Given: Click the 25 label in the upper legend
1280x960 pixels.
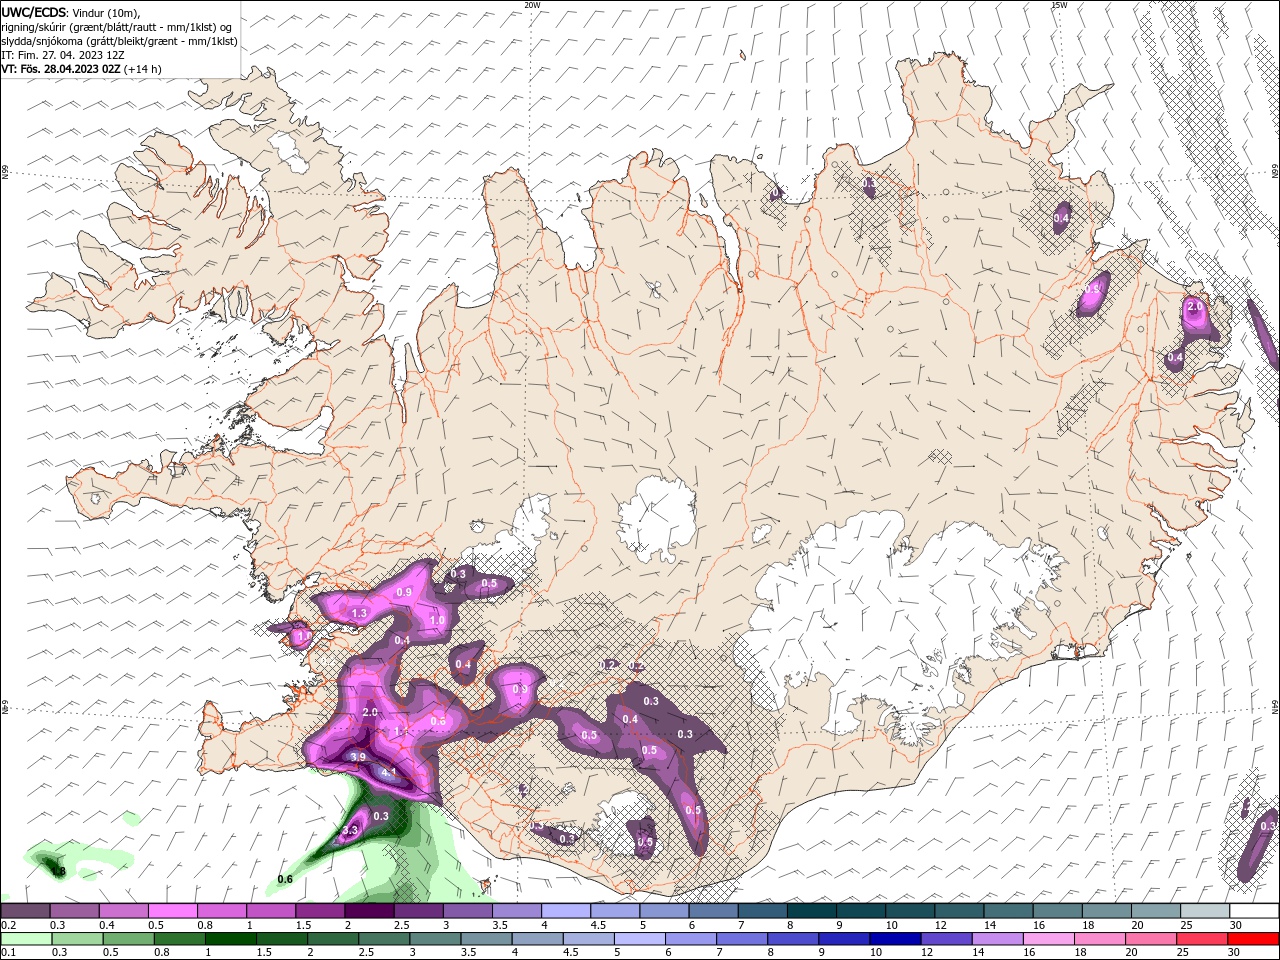Looking at the screenshot, I should click(1185, 925).
